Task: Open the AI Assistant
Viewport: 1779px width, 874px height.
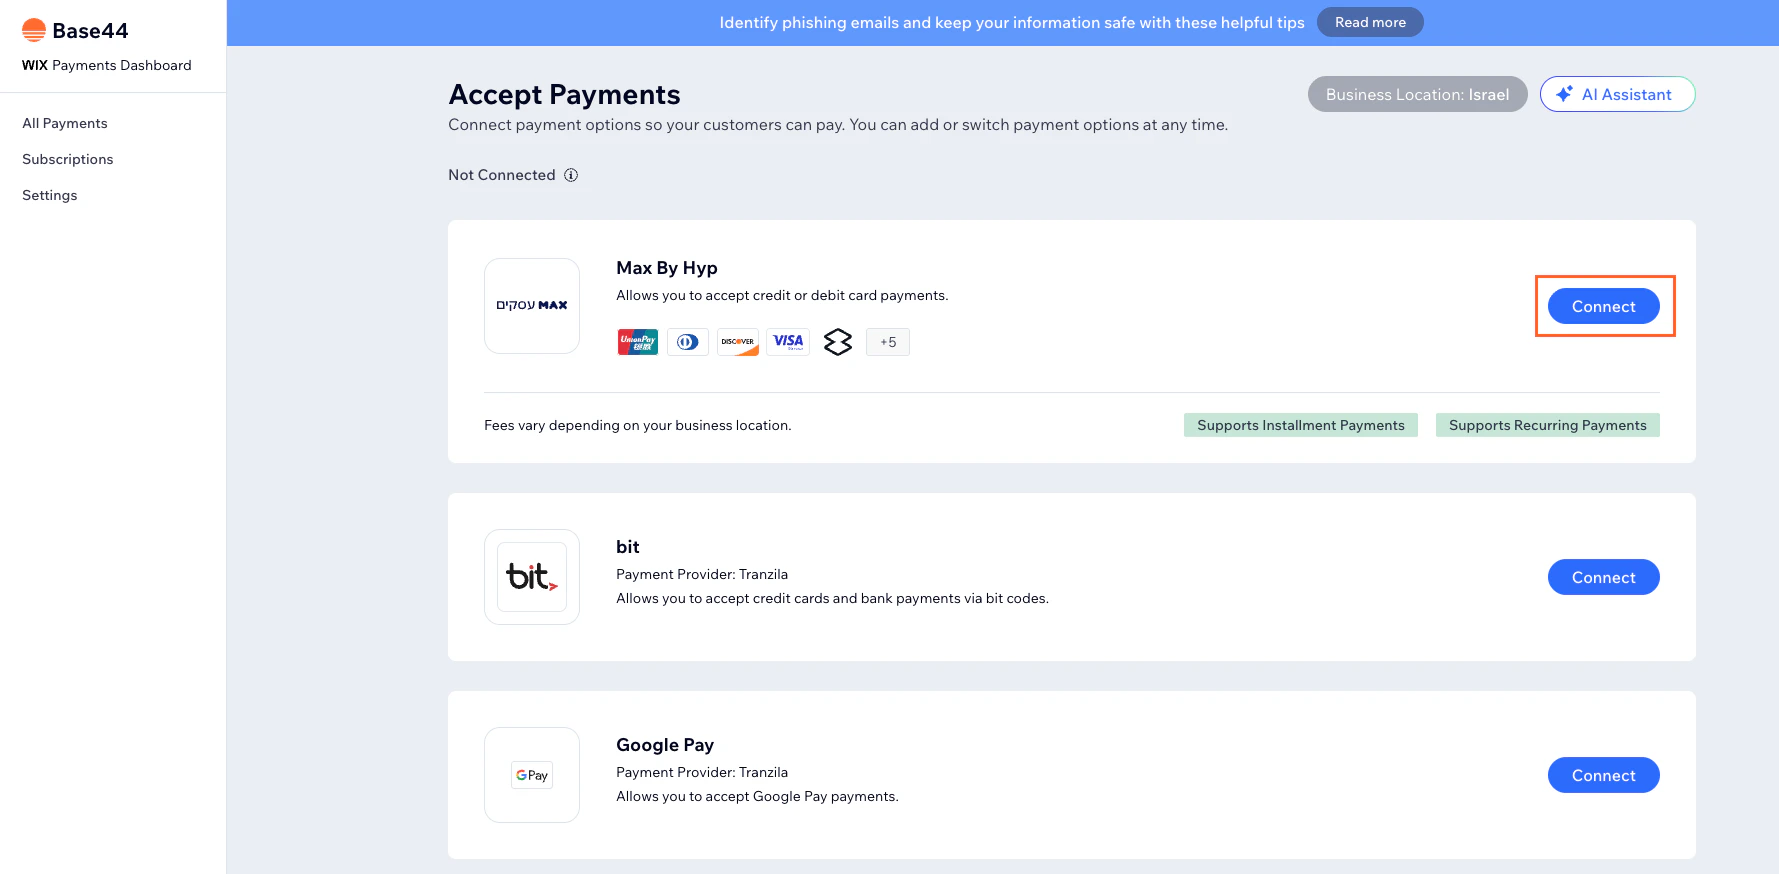Action: (1618, 94)
